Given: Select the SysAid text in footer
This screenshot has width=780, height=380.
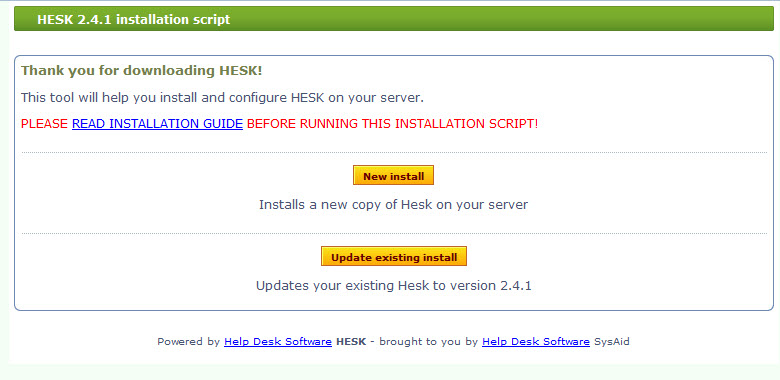Looking at the screenshot, I should (612, 342).
